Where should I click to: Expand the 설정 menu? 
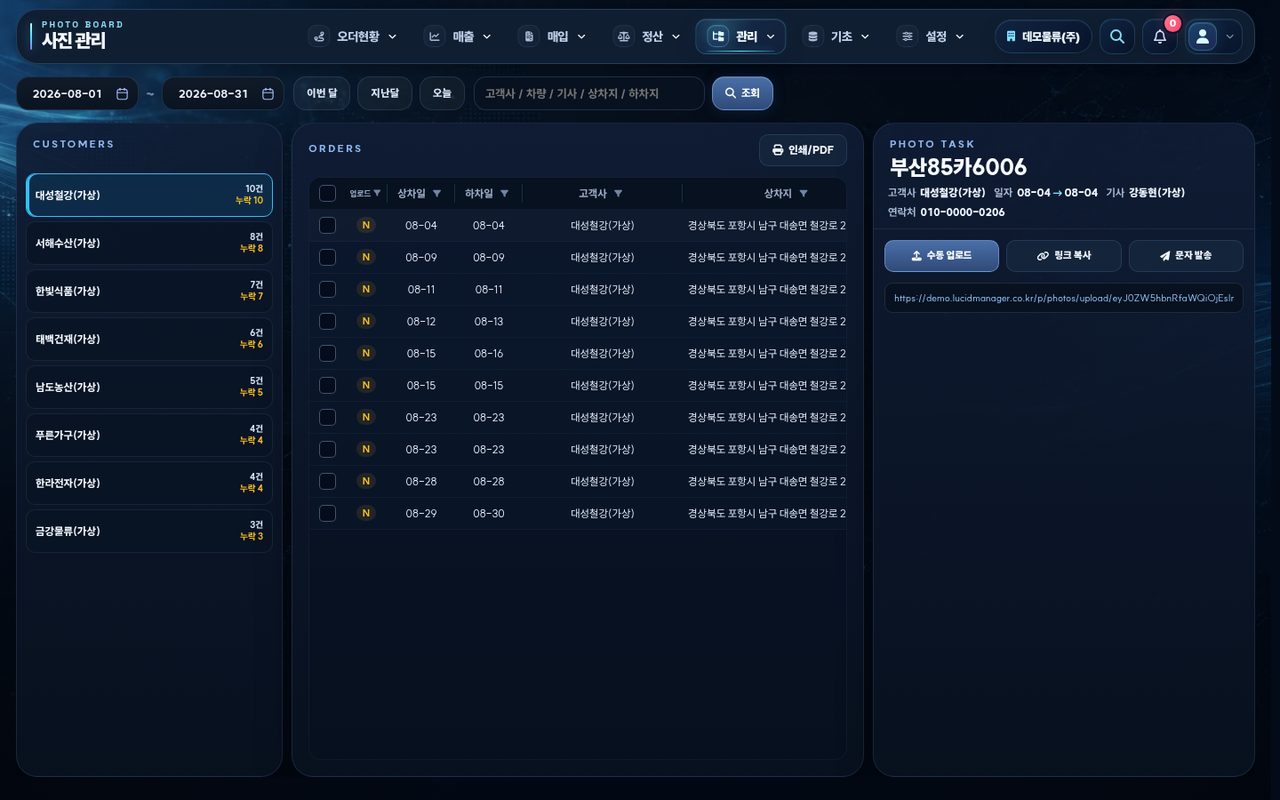(932, 37)
